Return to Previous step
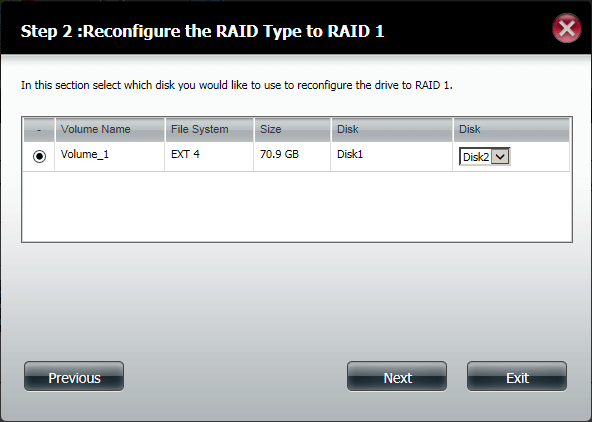This screenshot has height=422, width=592. pos(74,376)
